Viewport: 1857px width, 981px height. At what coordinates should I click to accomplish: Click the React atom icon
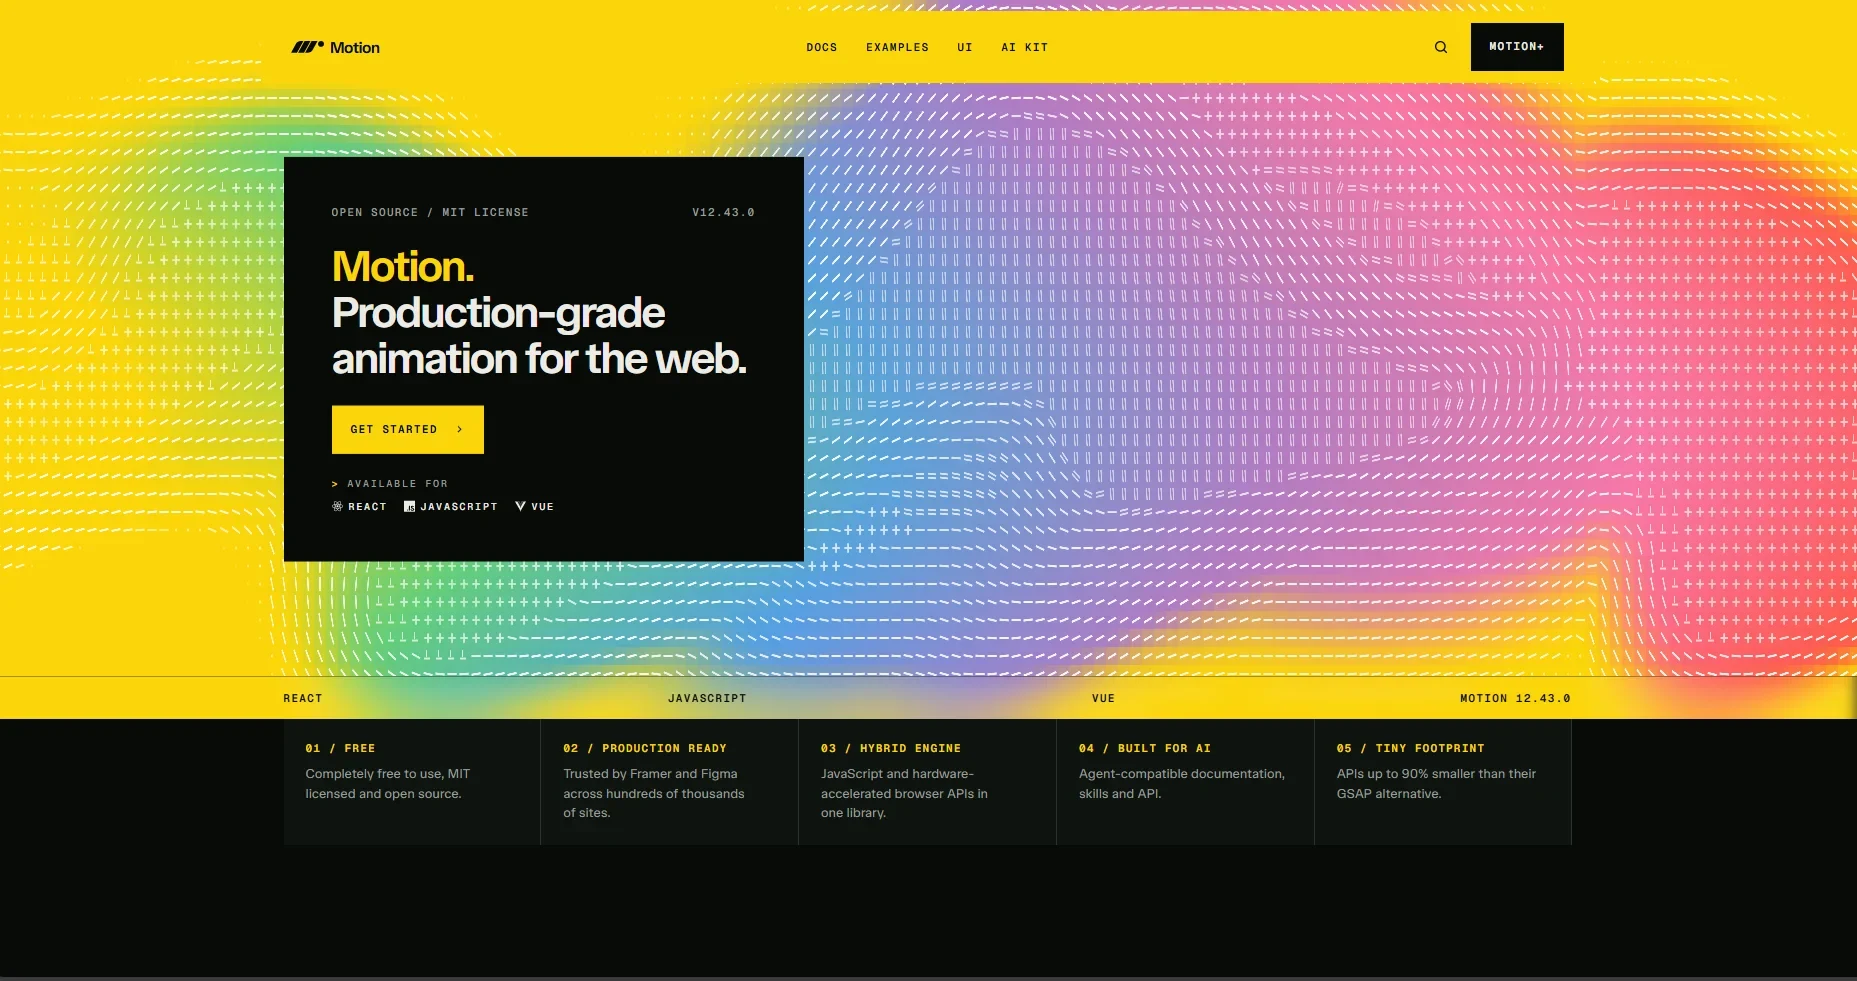[337, 506]
